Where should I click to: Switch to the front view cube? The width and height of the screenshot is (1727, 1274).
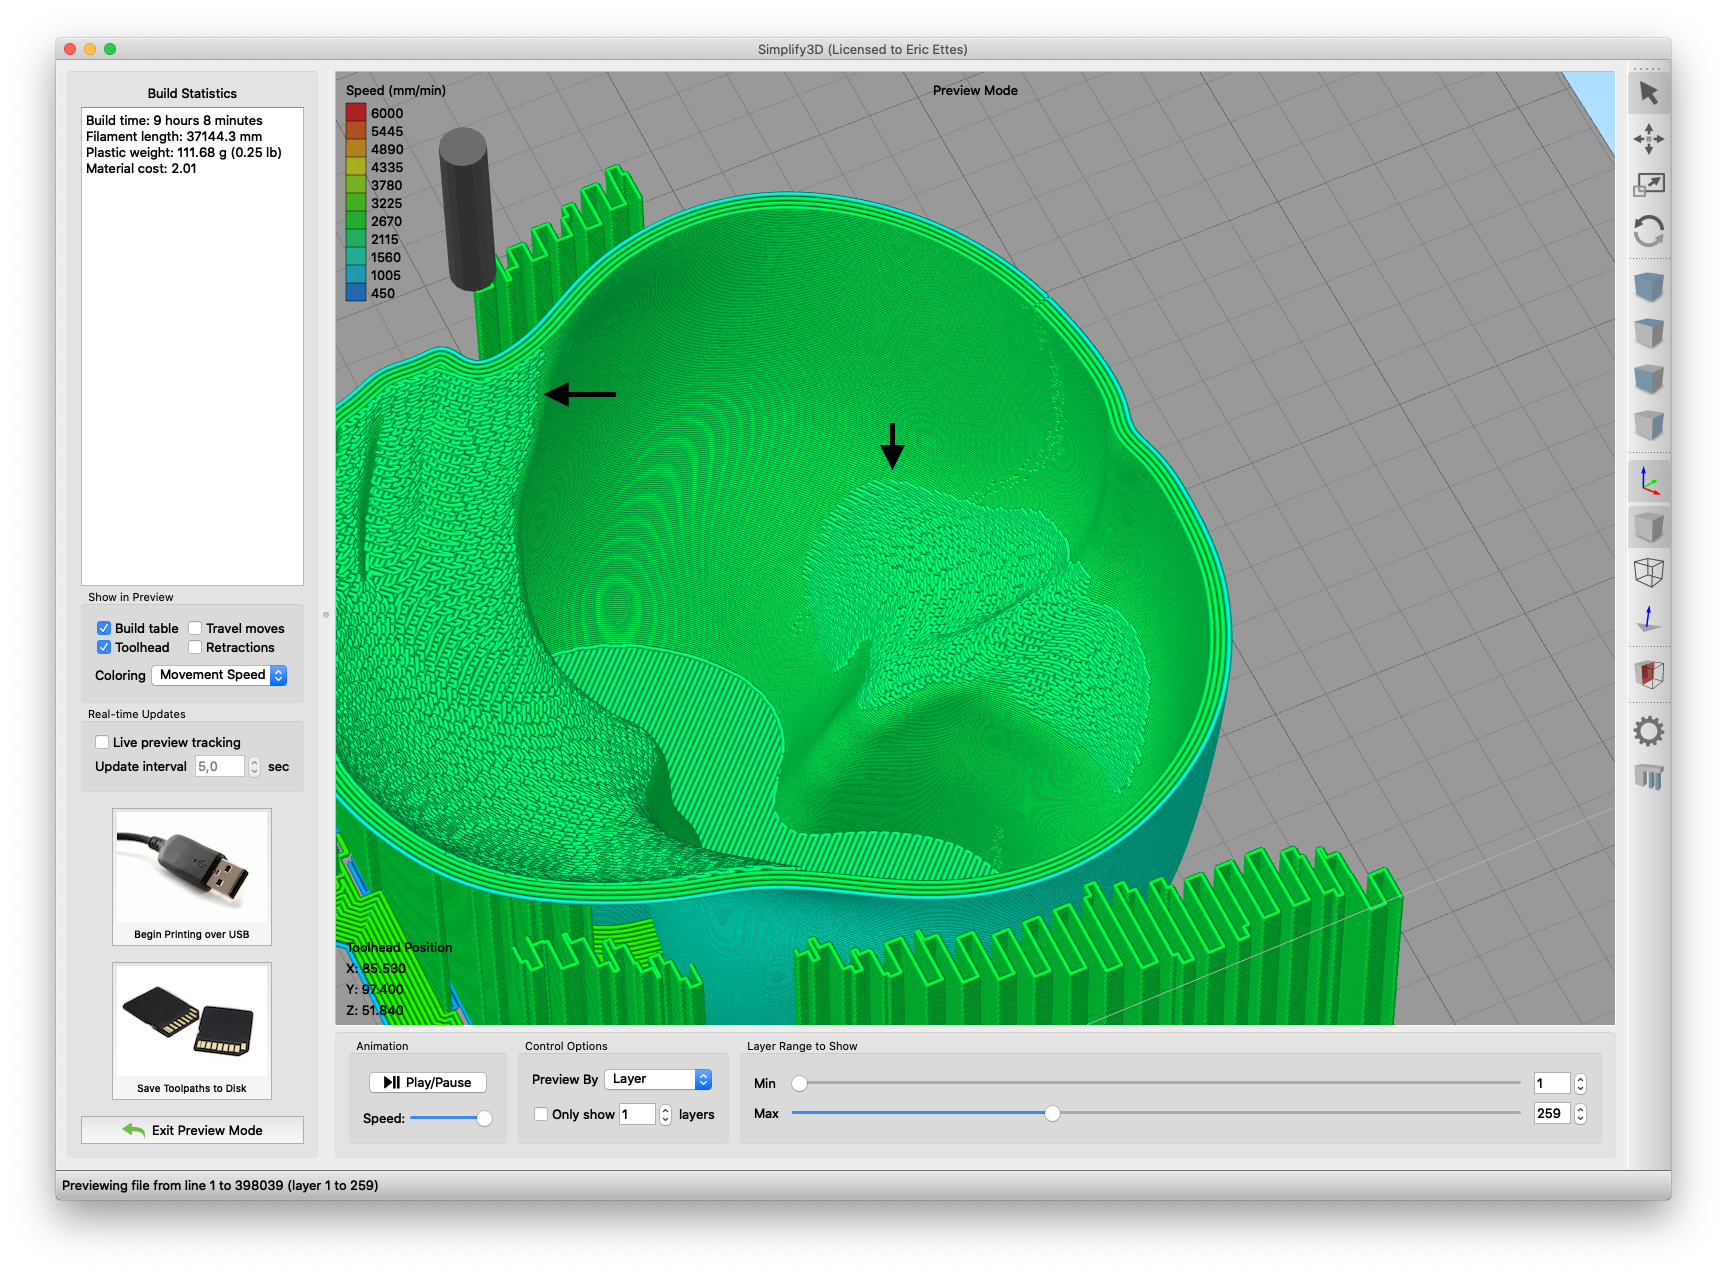1648,379
